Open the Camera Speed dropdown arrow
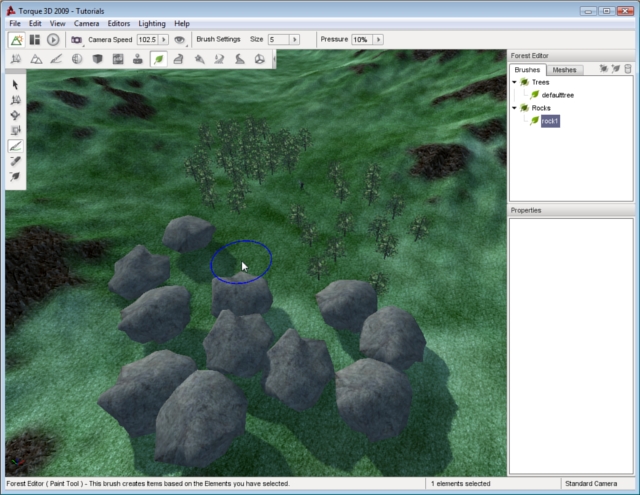640x495 pixels. pos(163,39)
